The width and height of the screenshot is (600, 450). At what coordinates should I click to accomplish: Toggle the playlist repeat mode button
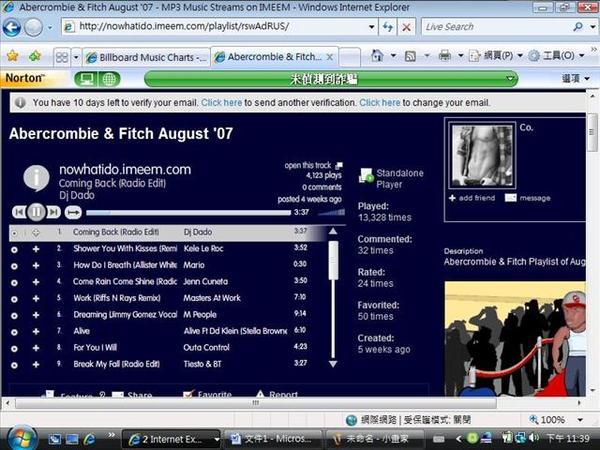73,212
